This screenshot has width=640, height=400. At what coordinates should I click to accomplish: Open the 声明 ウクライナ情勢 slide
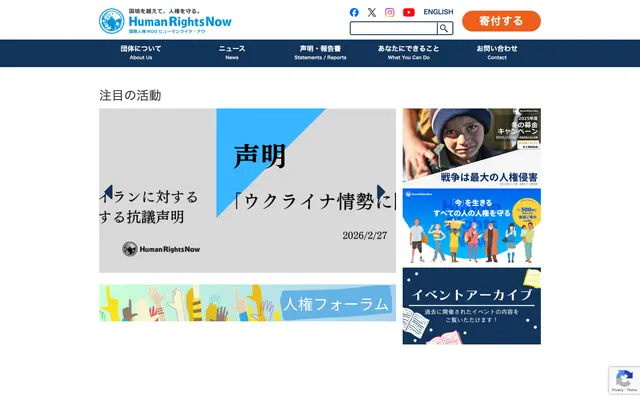pyautogui.click(x=306, y=191)
